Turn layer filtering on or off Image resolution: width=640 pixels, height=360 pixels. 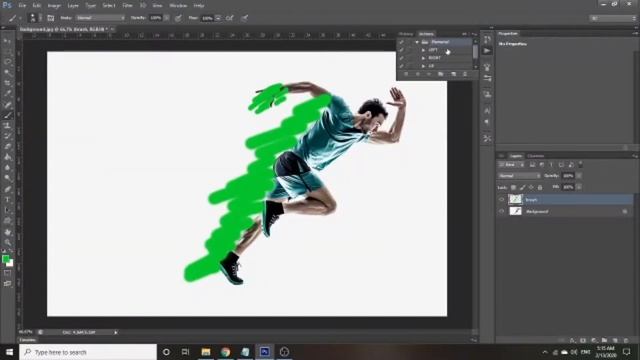tap(581, 164)
